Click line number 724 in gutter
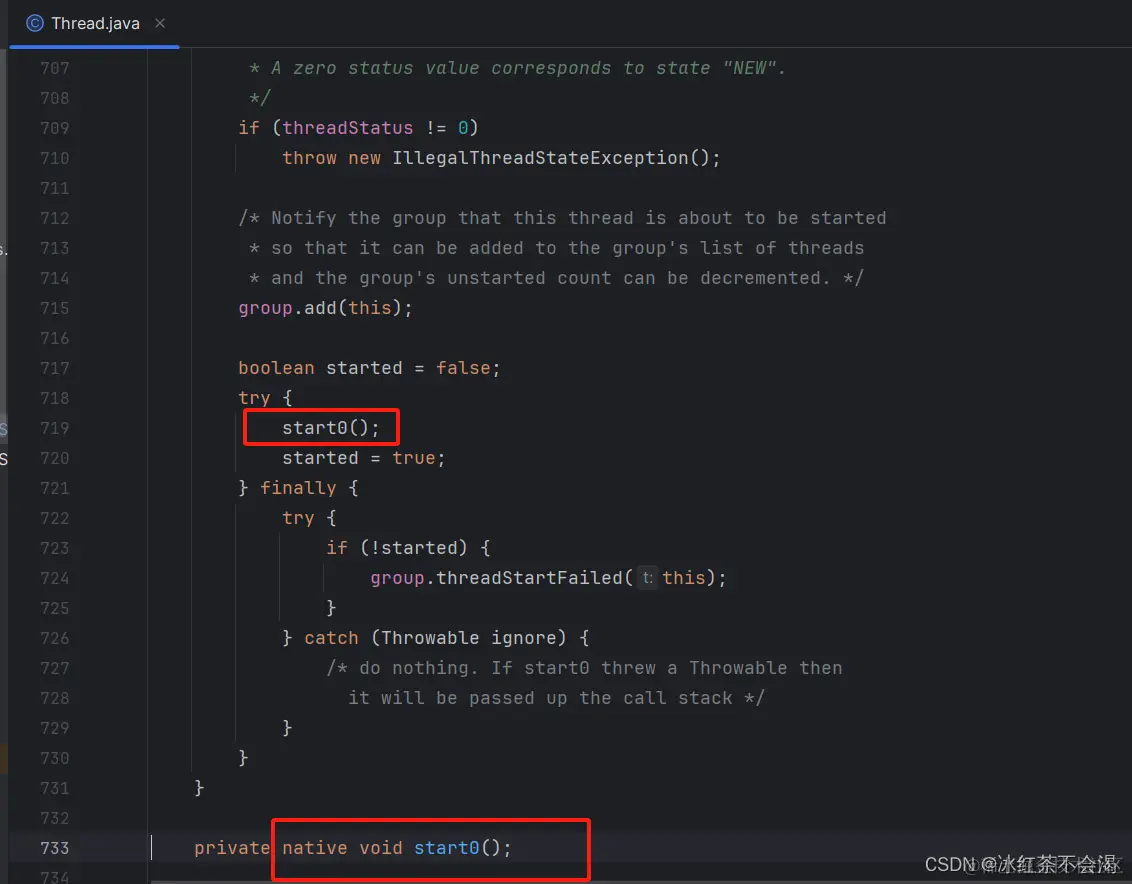The width and height of the screenshot is (1132, 884). (x=55, y=578)
